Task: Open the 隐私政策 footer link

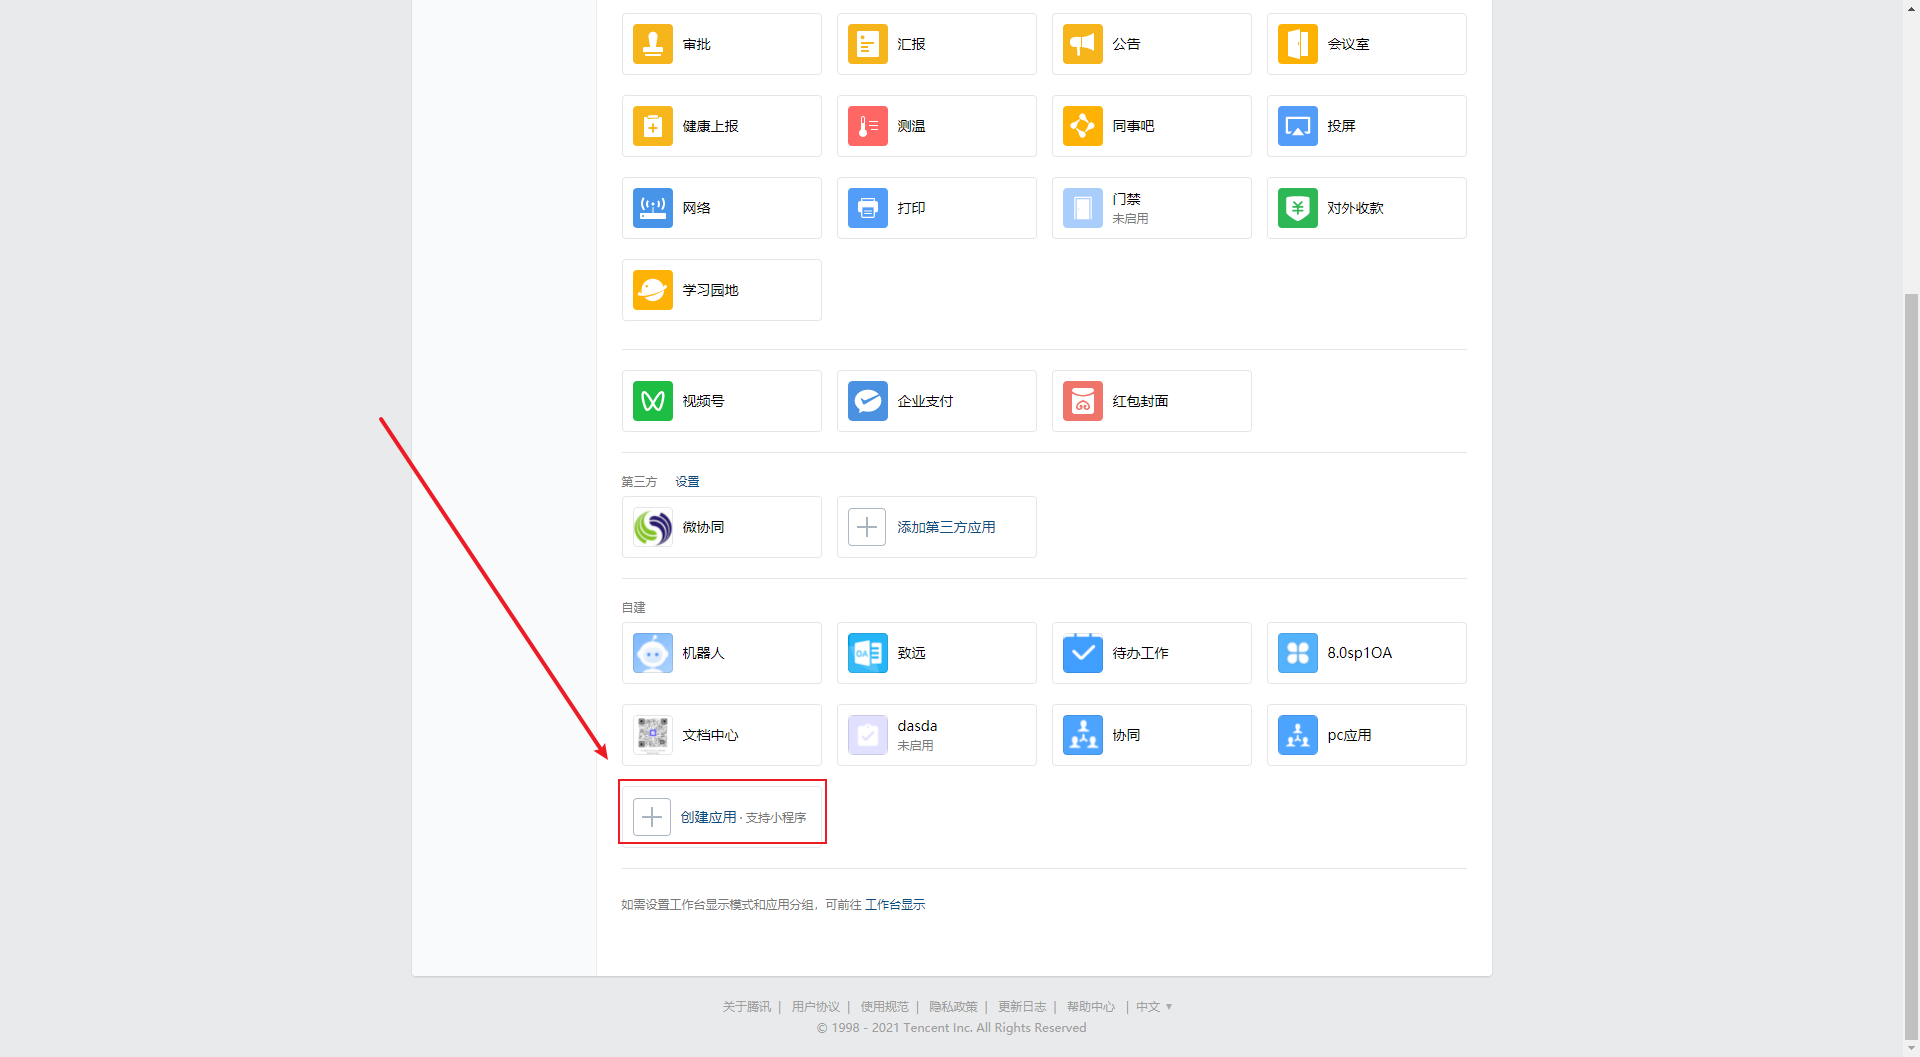Action: pyautogui.click(x=953, y=1007)
